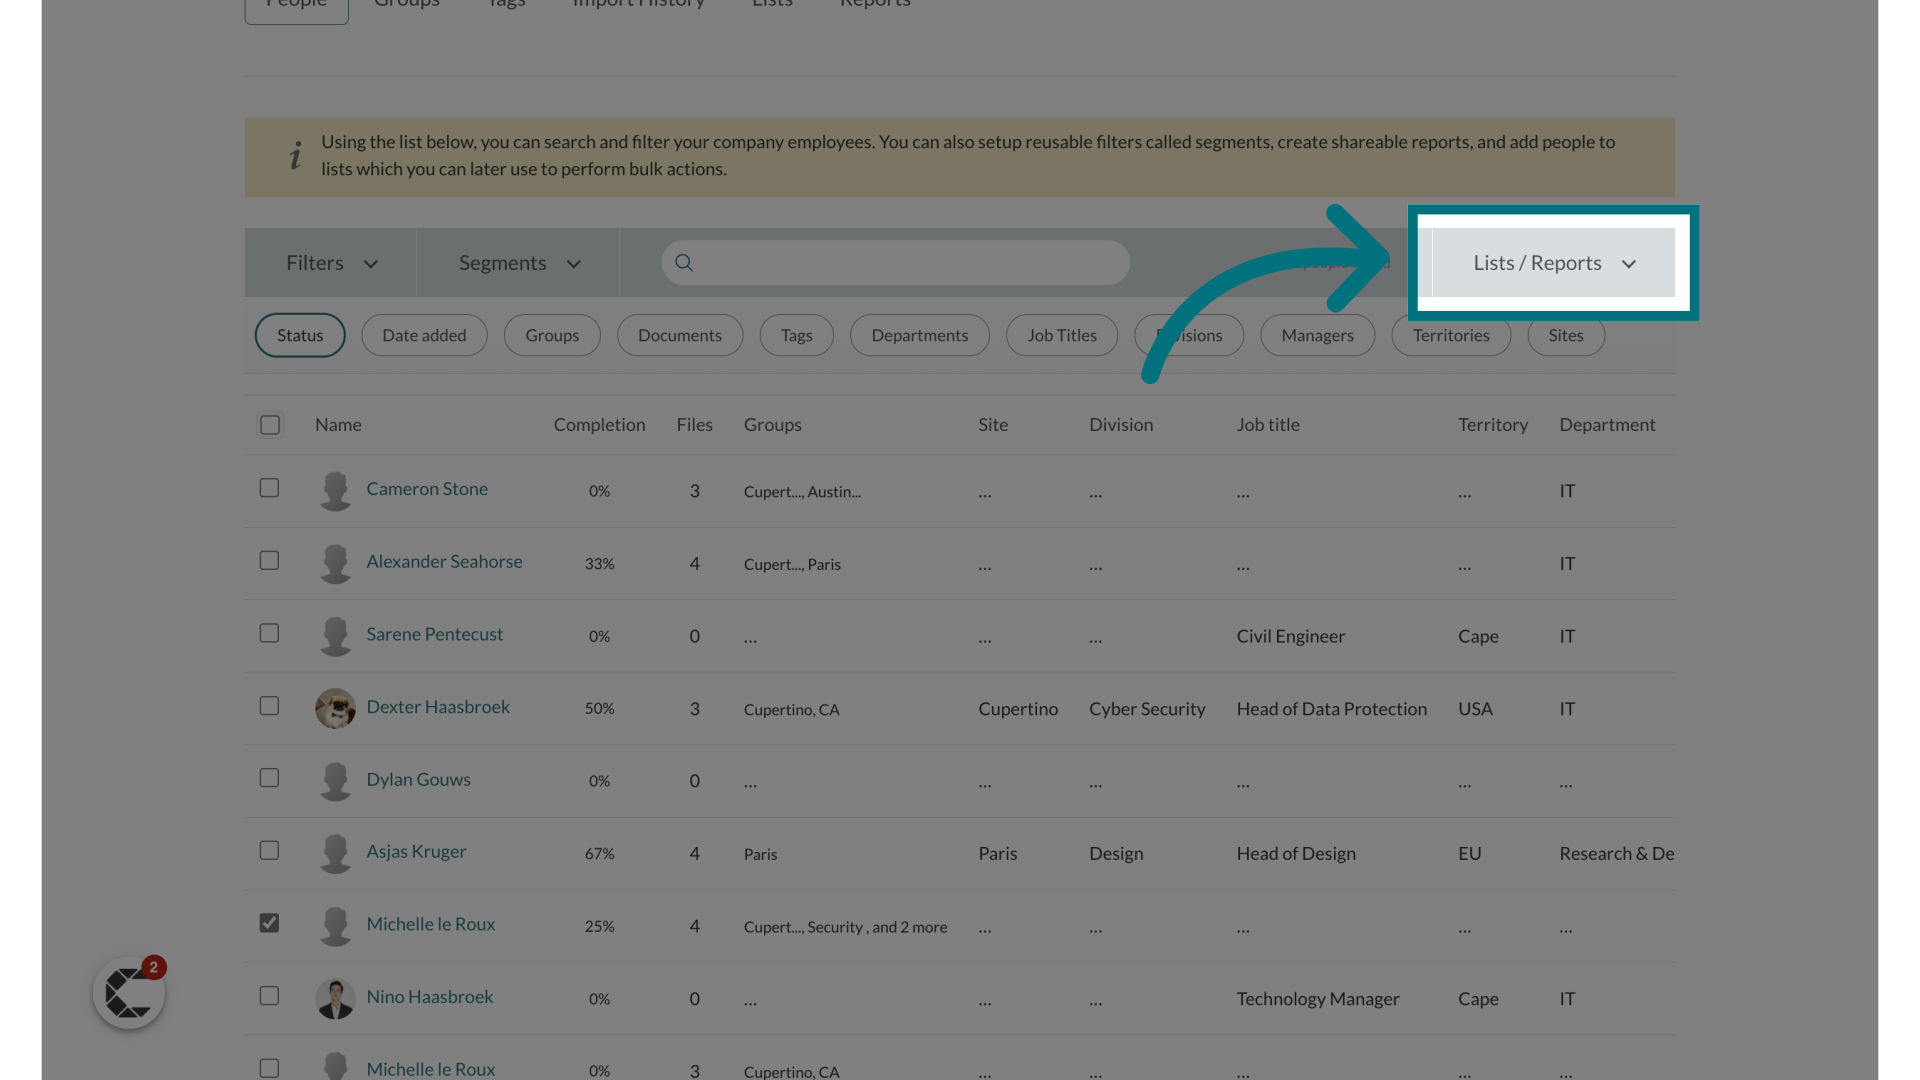The height and width of the screenshot is (1080, 1920).
Task: Click the Status filter chip
Action: tap(299, 334)
